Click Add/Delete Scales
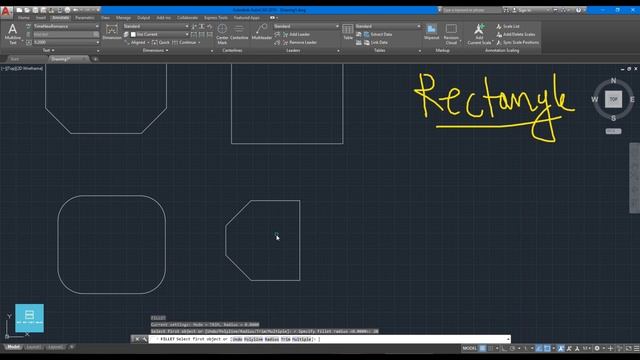The image size is (640, 360). 516,34
